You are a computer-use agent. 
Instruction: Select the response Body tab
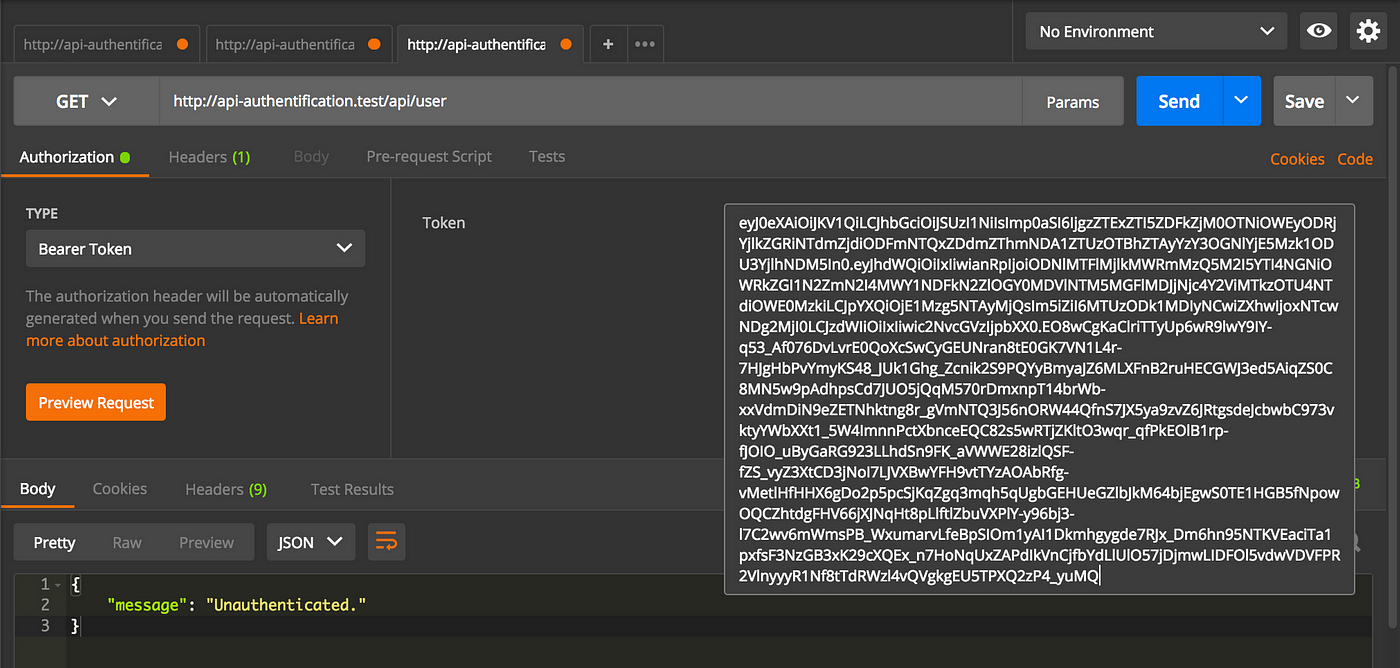point(37,489)
